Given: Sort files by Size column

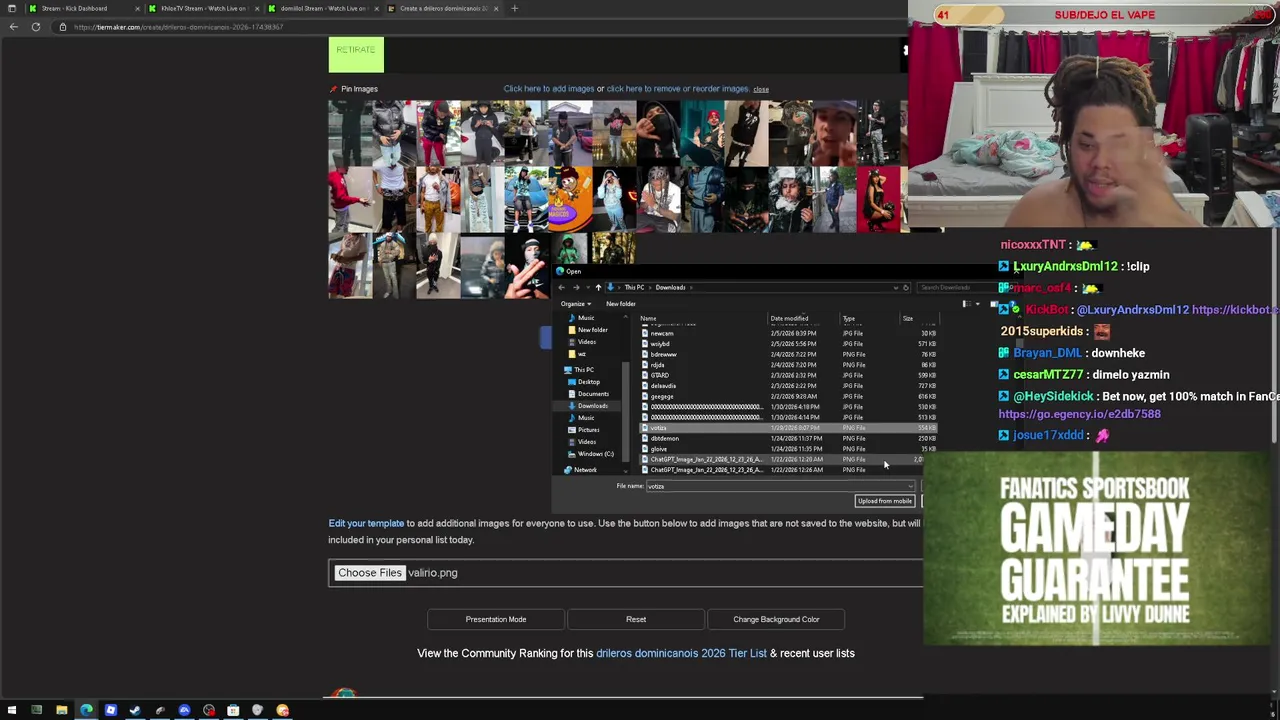Looking at the screenshot, I should click(907, 318).
